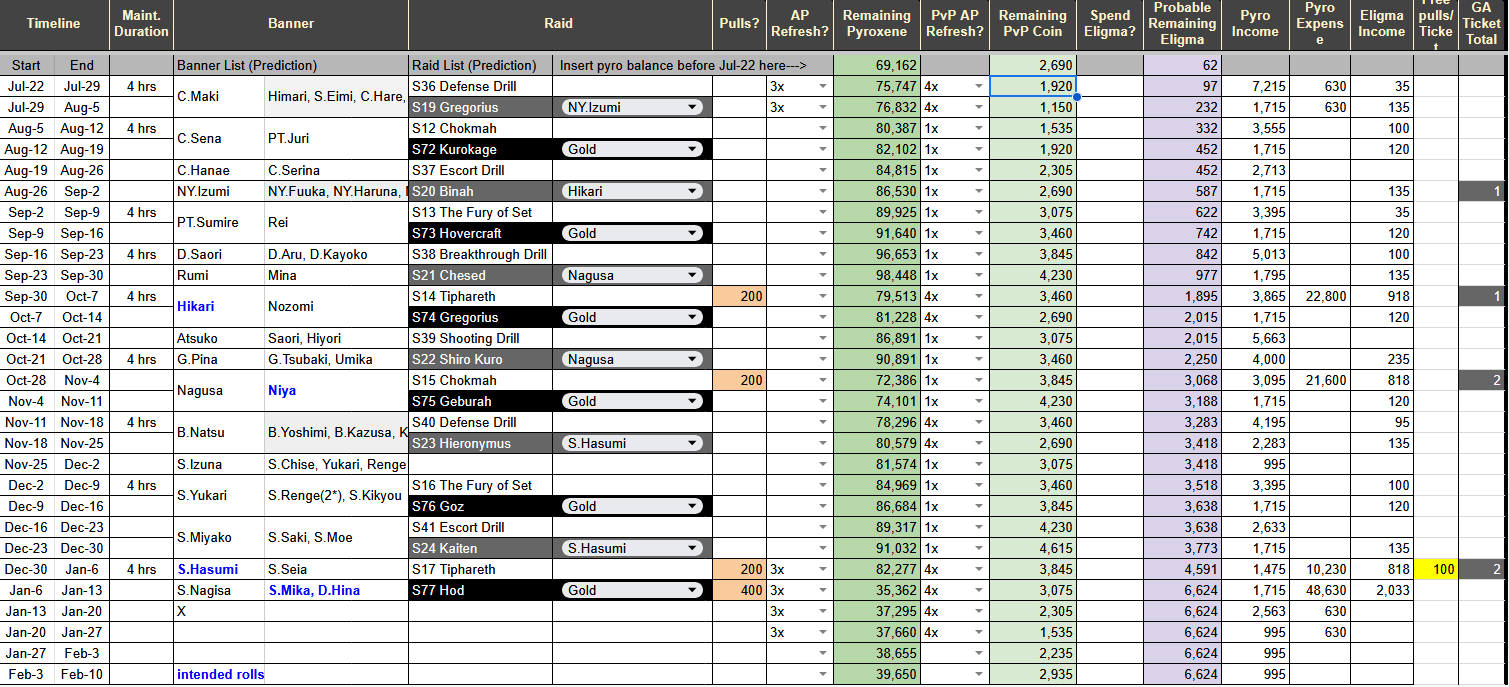This screenshot has width=1509, height=687.
Task: Click the 'G.Tsubaki, Umika' banner cell
Action: pos(336,360)
